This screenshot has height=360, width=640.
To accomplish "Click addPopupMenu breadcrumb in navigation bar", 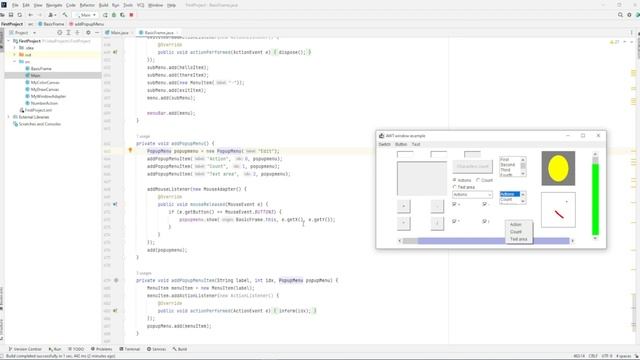I will tap(87, 24).
